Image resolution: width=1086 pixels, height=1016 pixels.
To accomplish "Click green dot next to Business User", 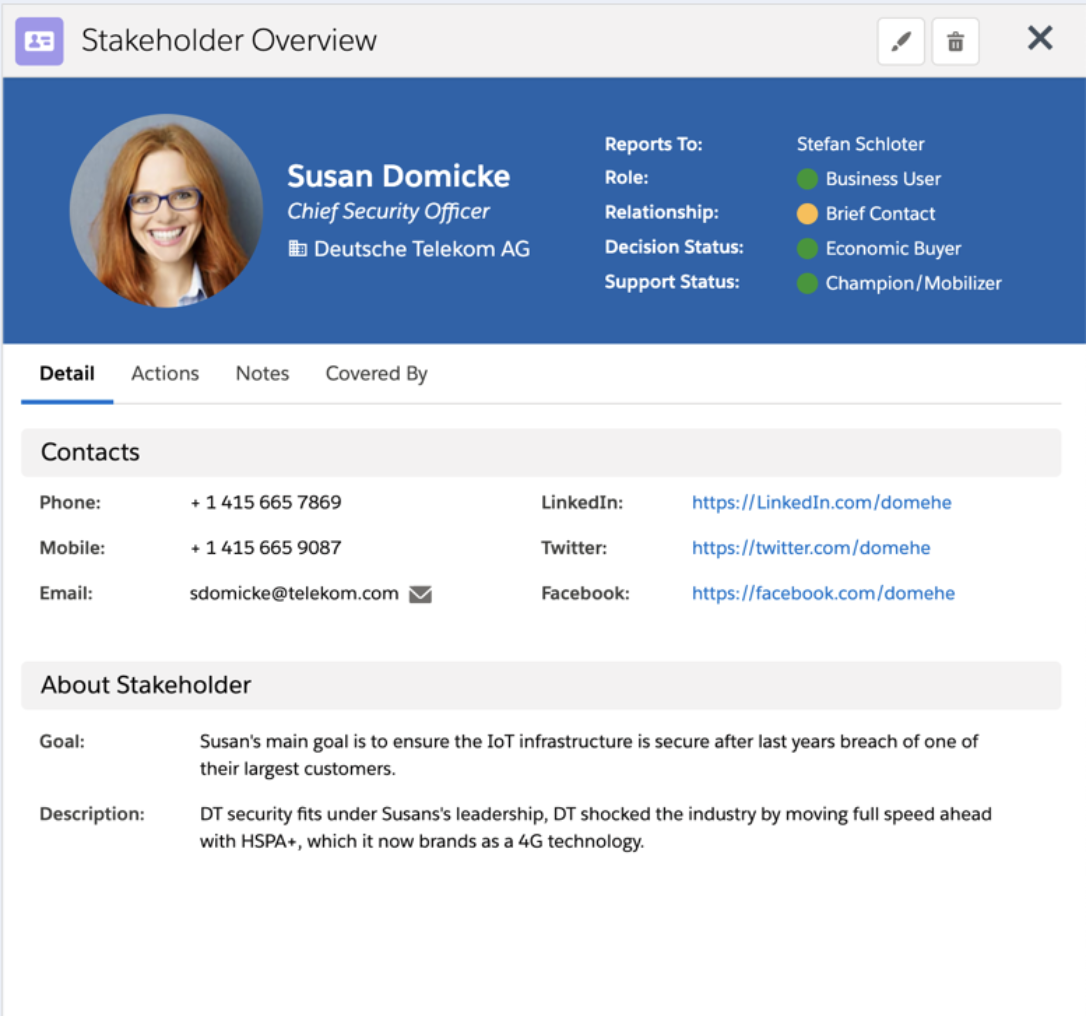I will [x=807, y=179].
